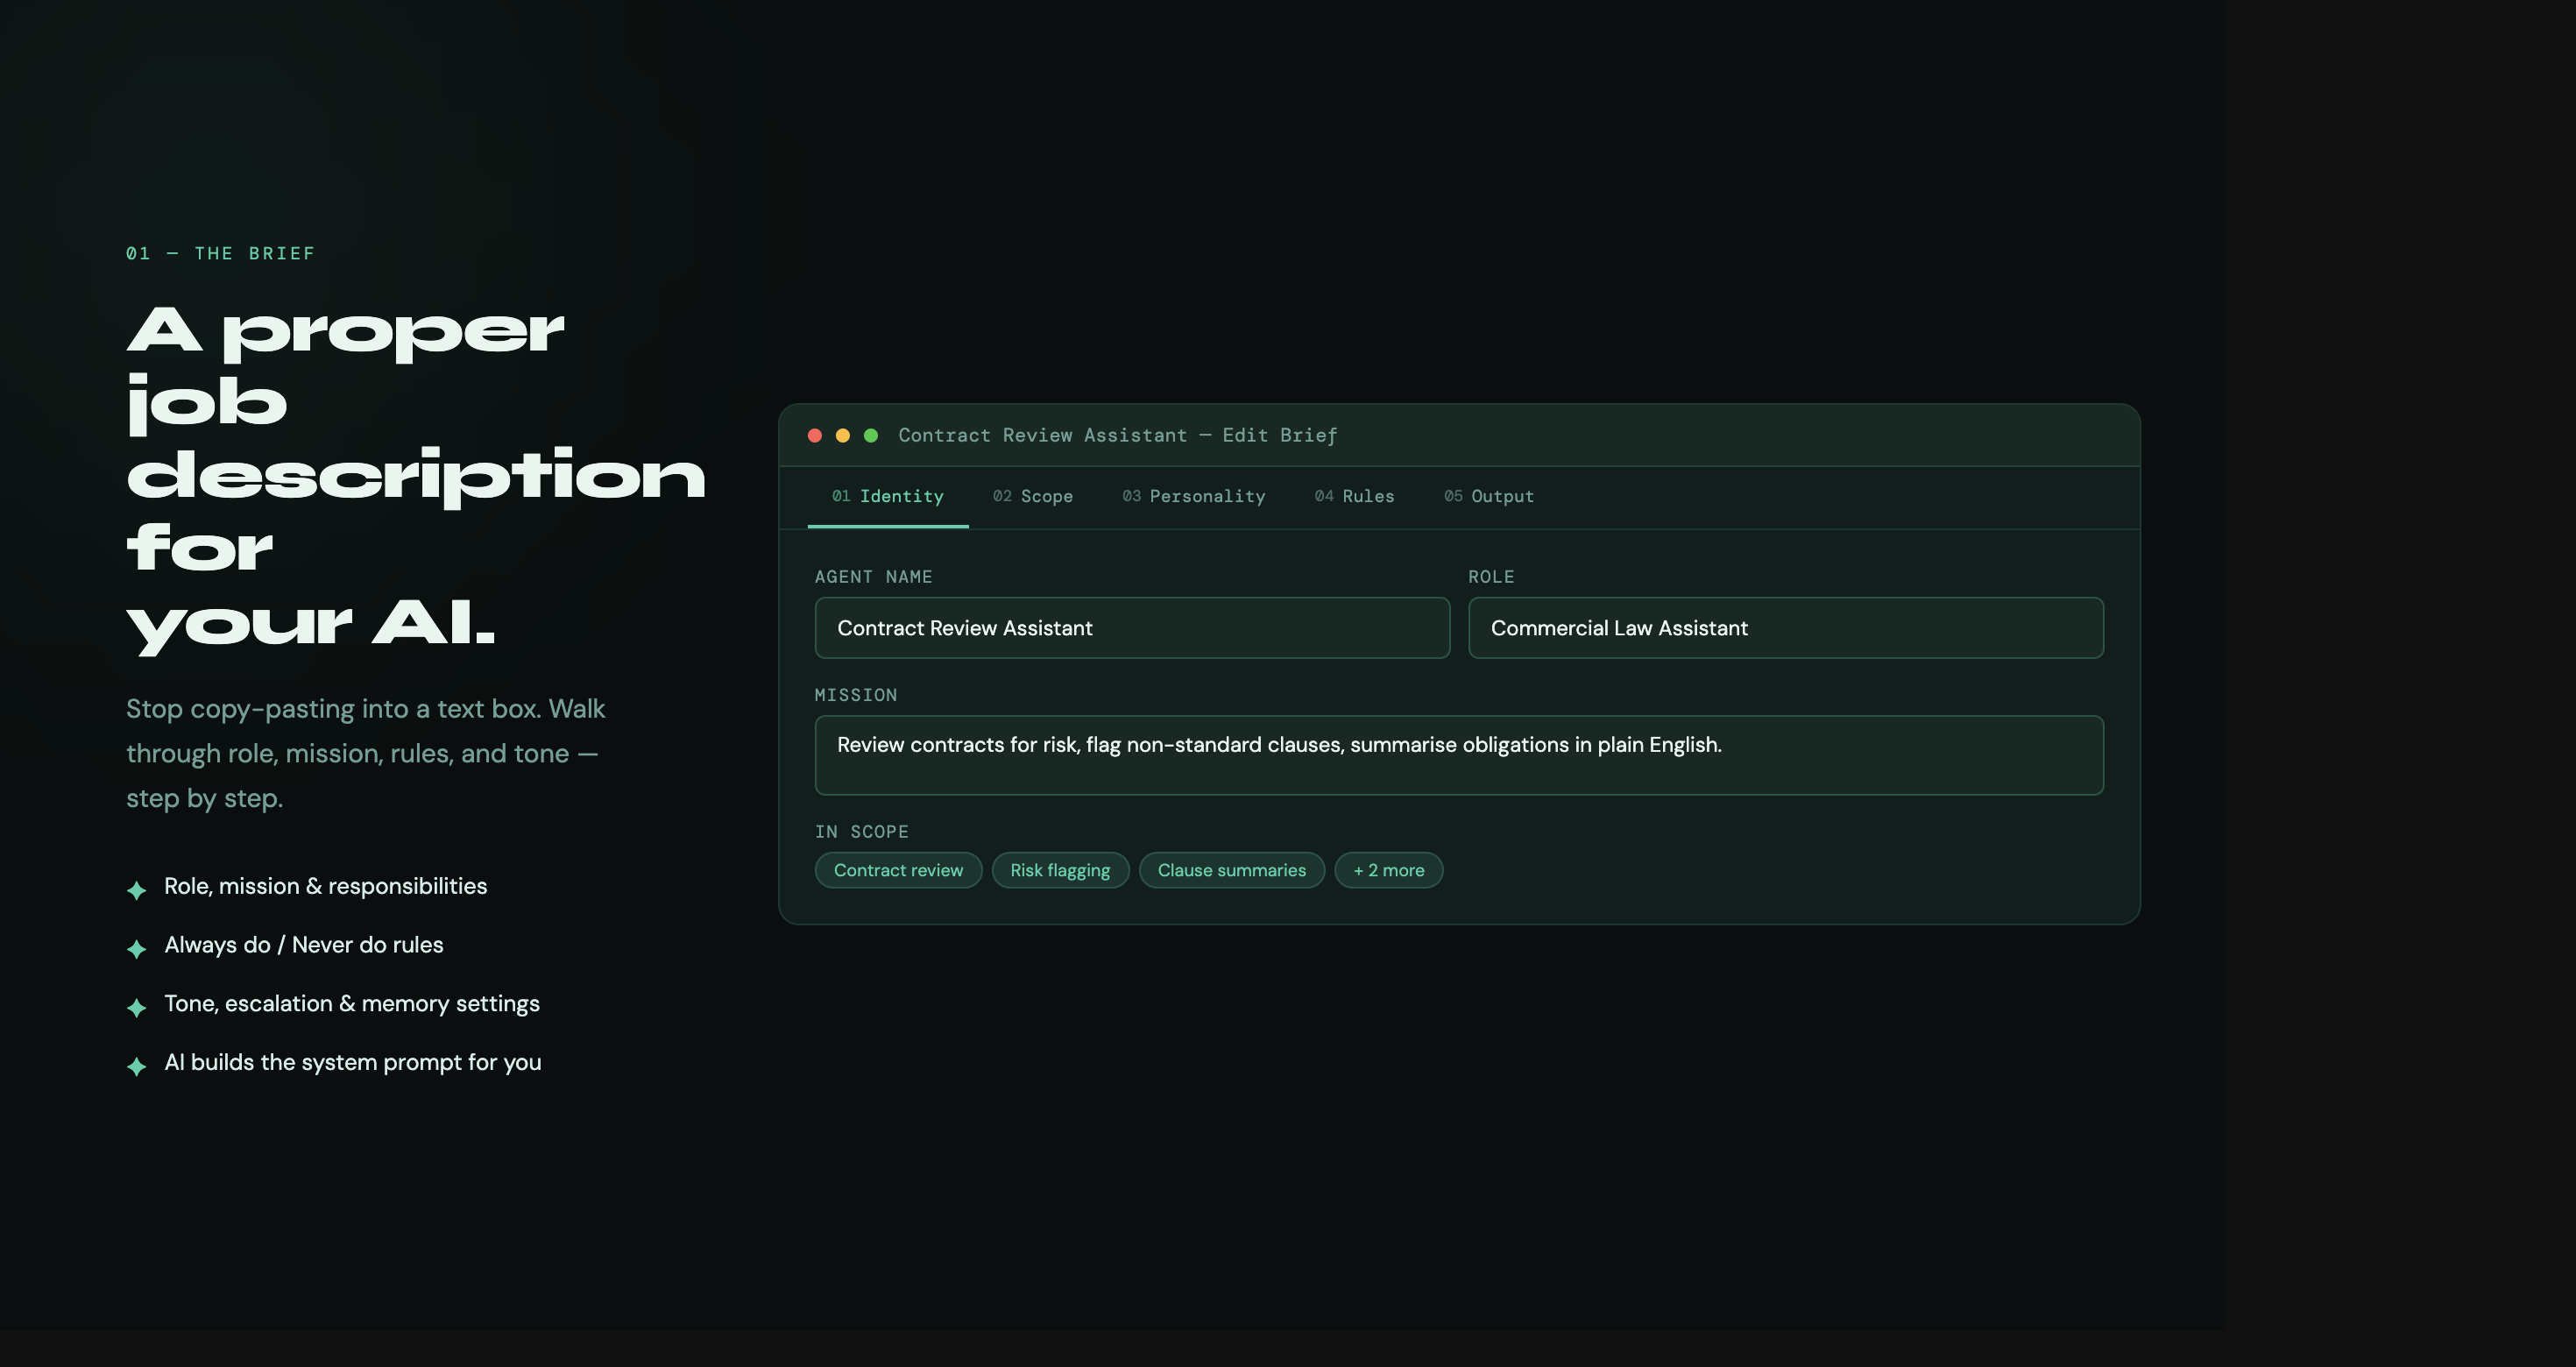This screenshot has width=2576, height=1367.
Task: Expand the + 2 more scope chip
Action: click(1388, 870)
